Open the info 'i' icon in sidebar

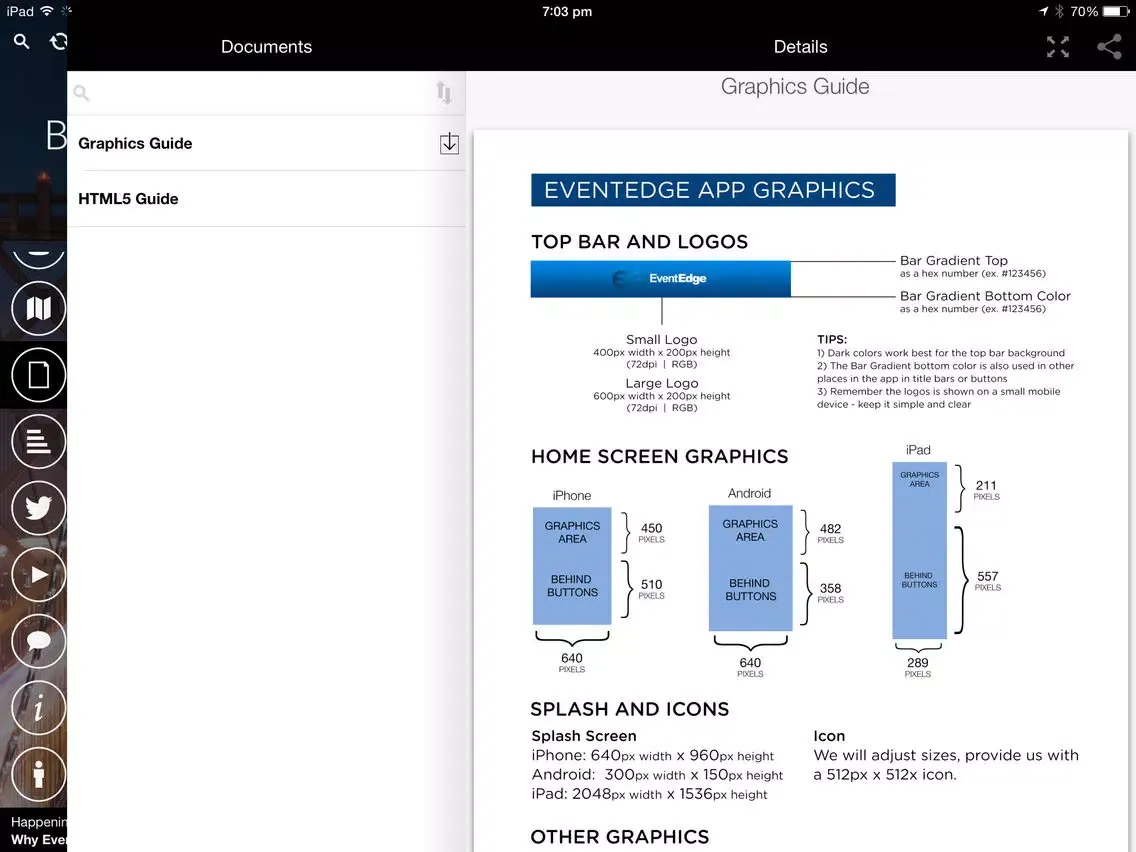38,708
